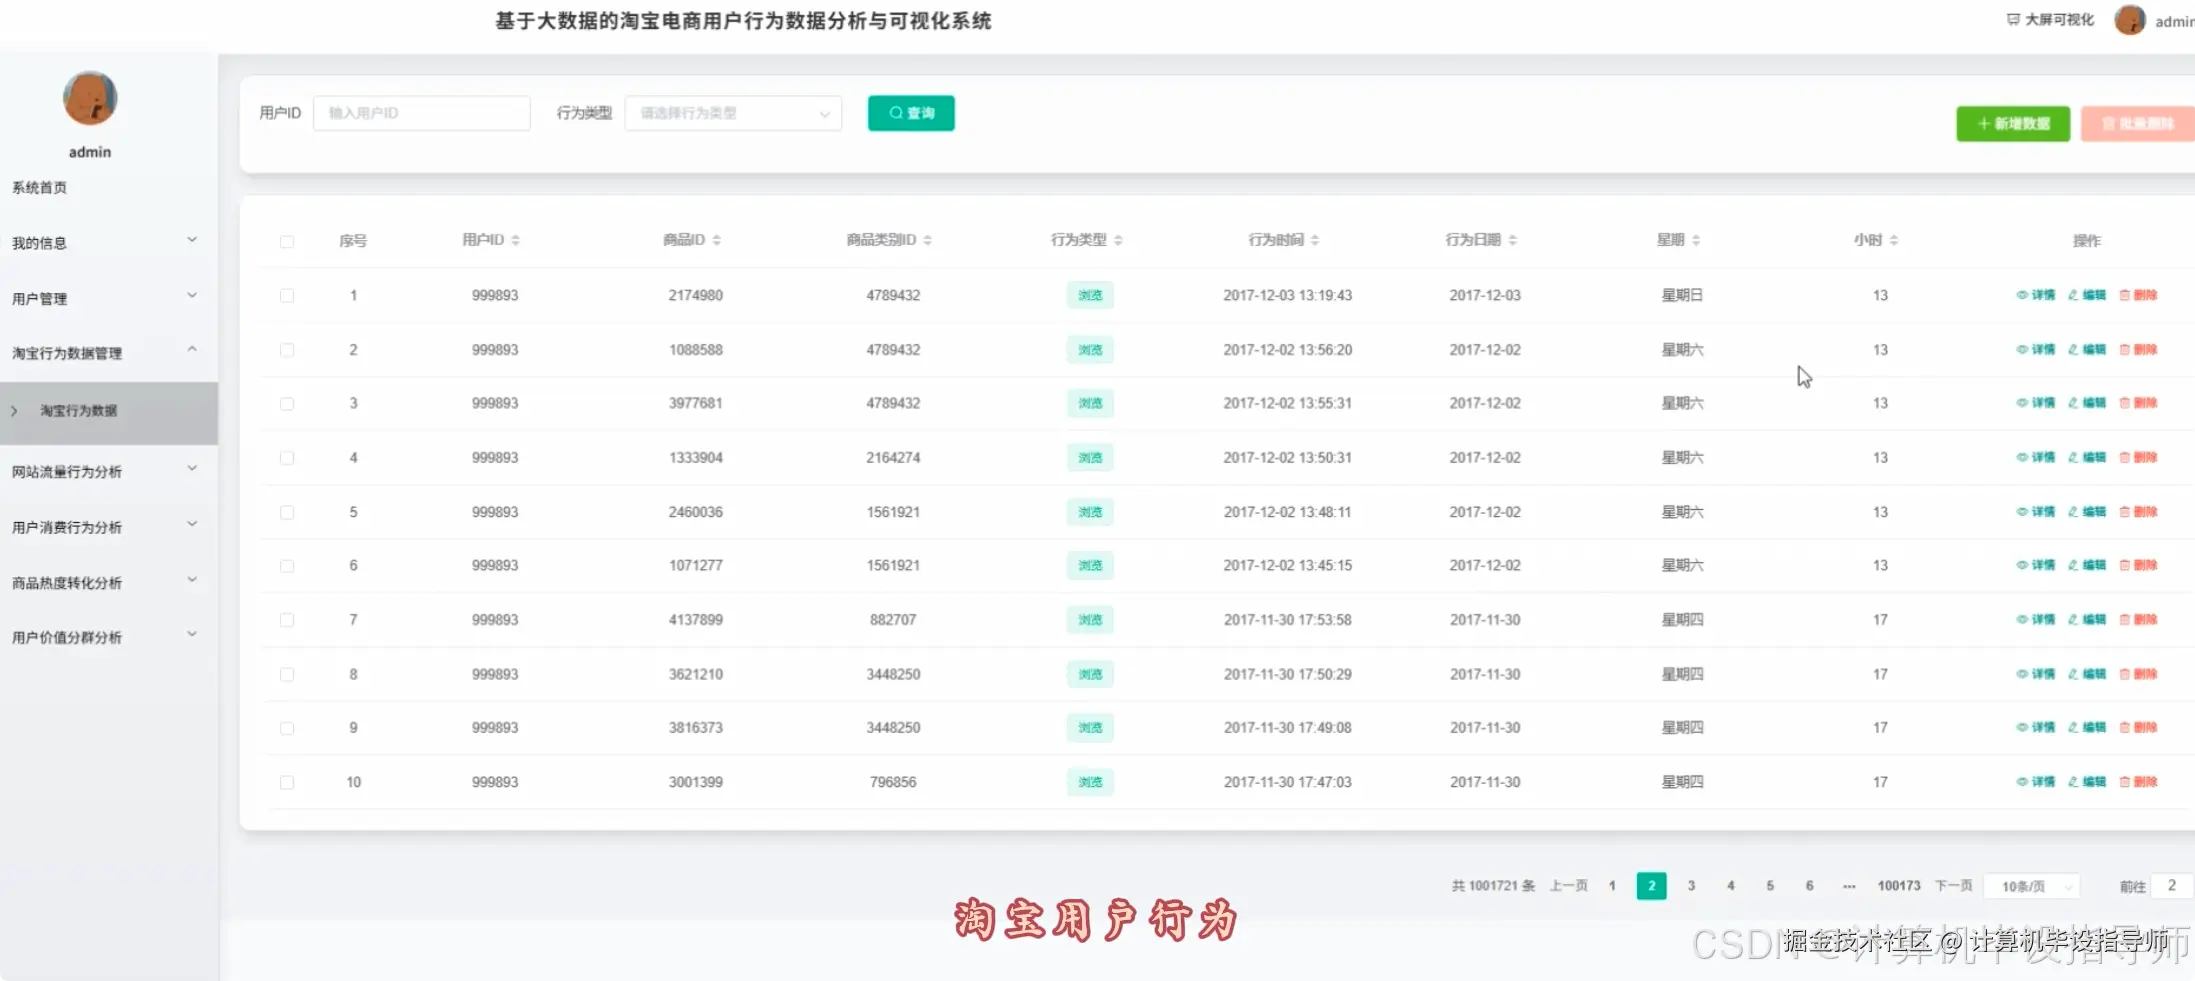
Task: Select the checkbox for row 5
Action: [288, 511]
